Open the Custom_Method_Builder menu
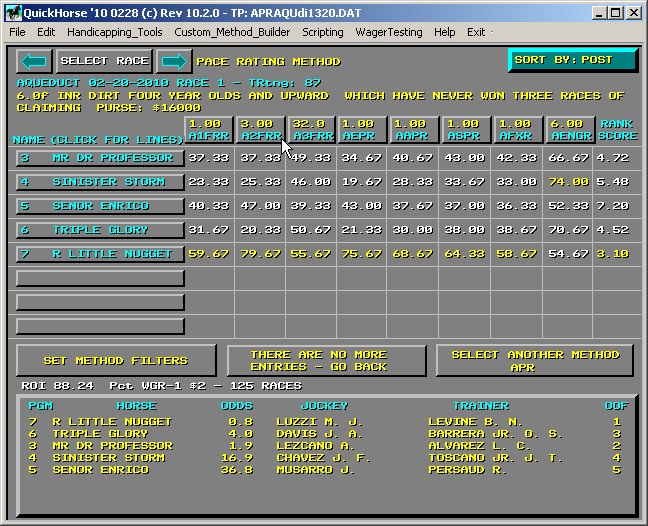 coord(230,32)
